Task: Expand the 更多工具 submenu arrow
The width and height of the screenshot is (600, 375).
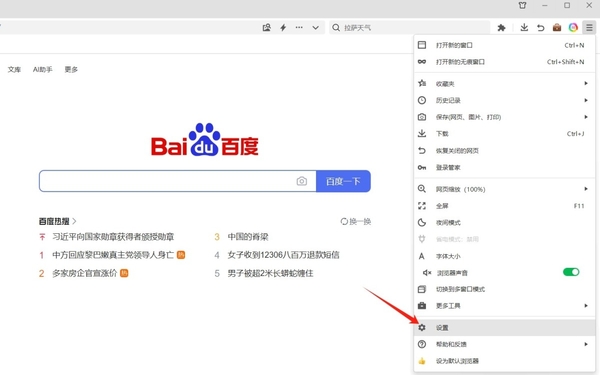Action: 586,305
